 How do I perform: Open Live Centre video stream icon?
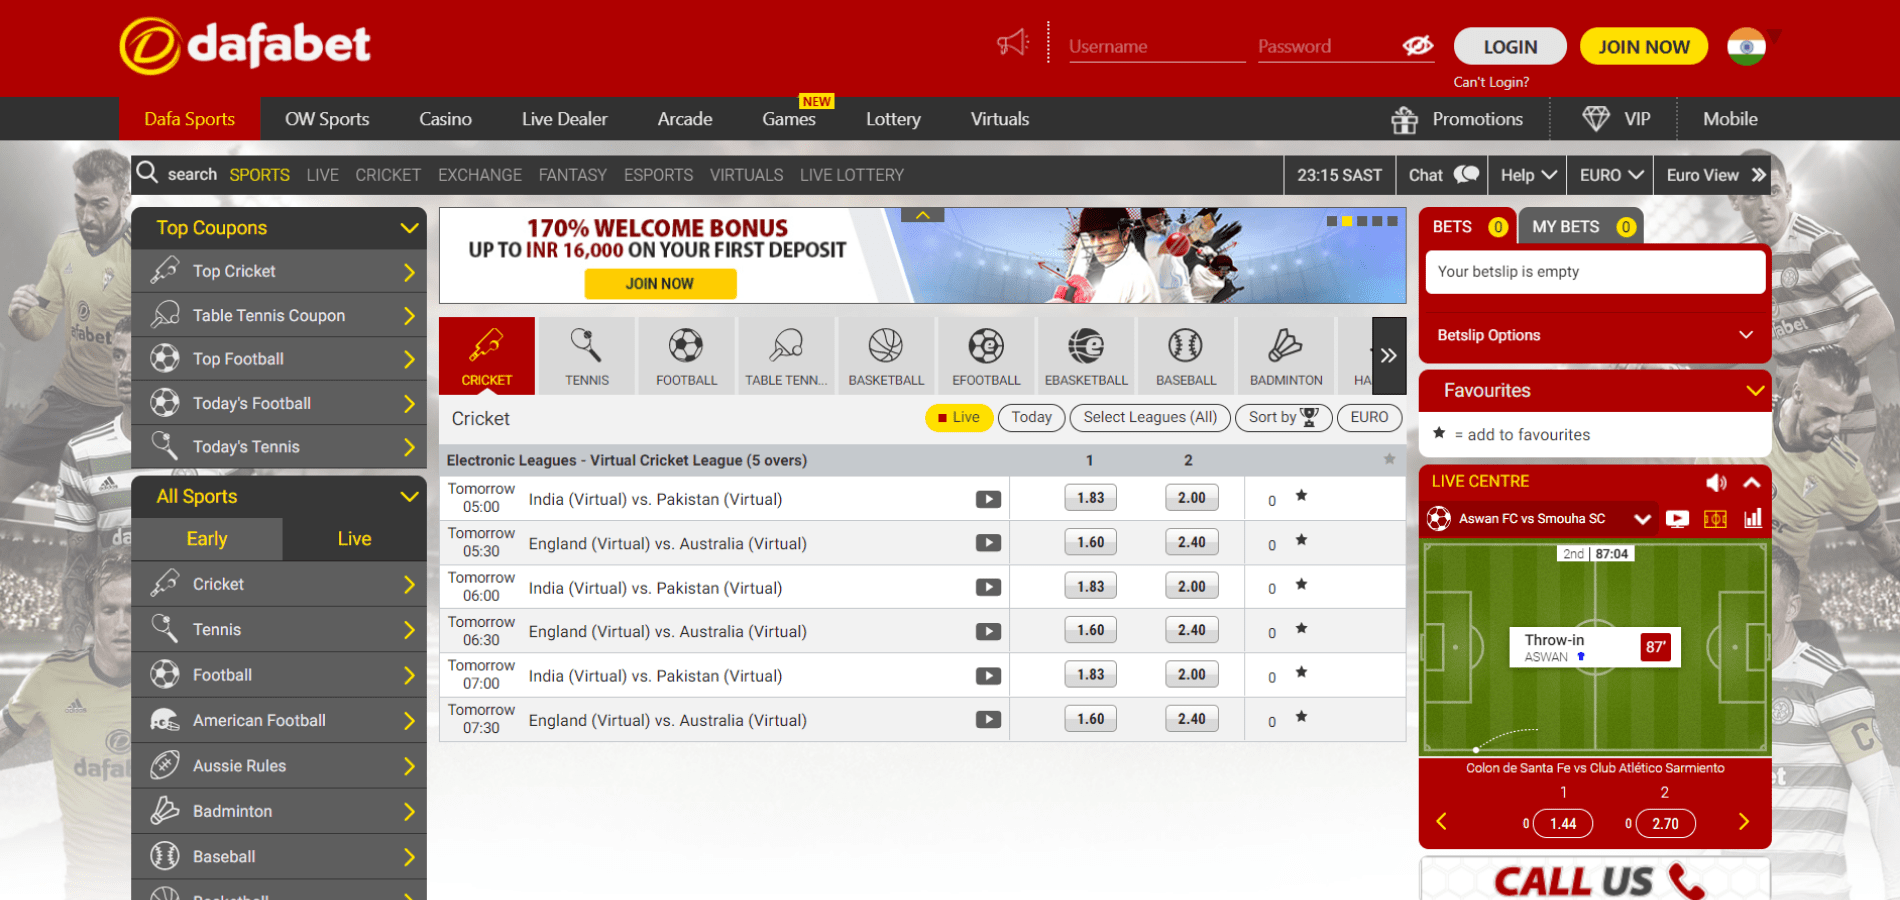(1677, 519)
